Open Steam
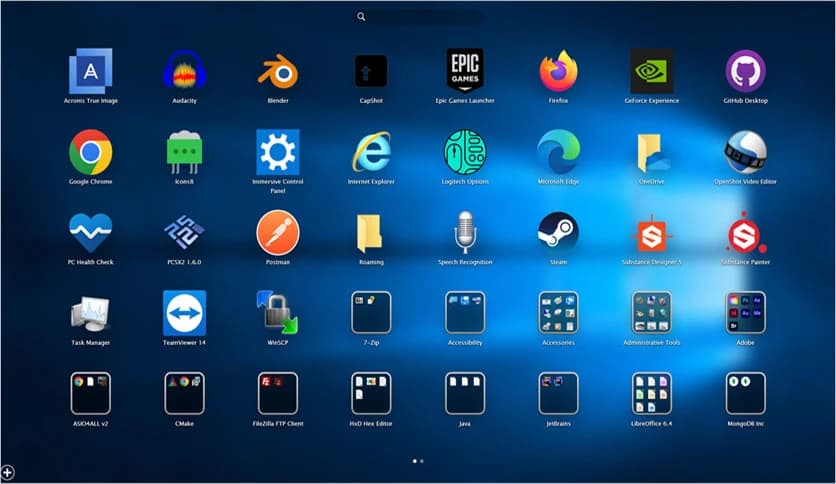 [558, 232]
